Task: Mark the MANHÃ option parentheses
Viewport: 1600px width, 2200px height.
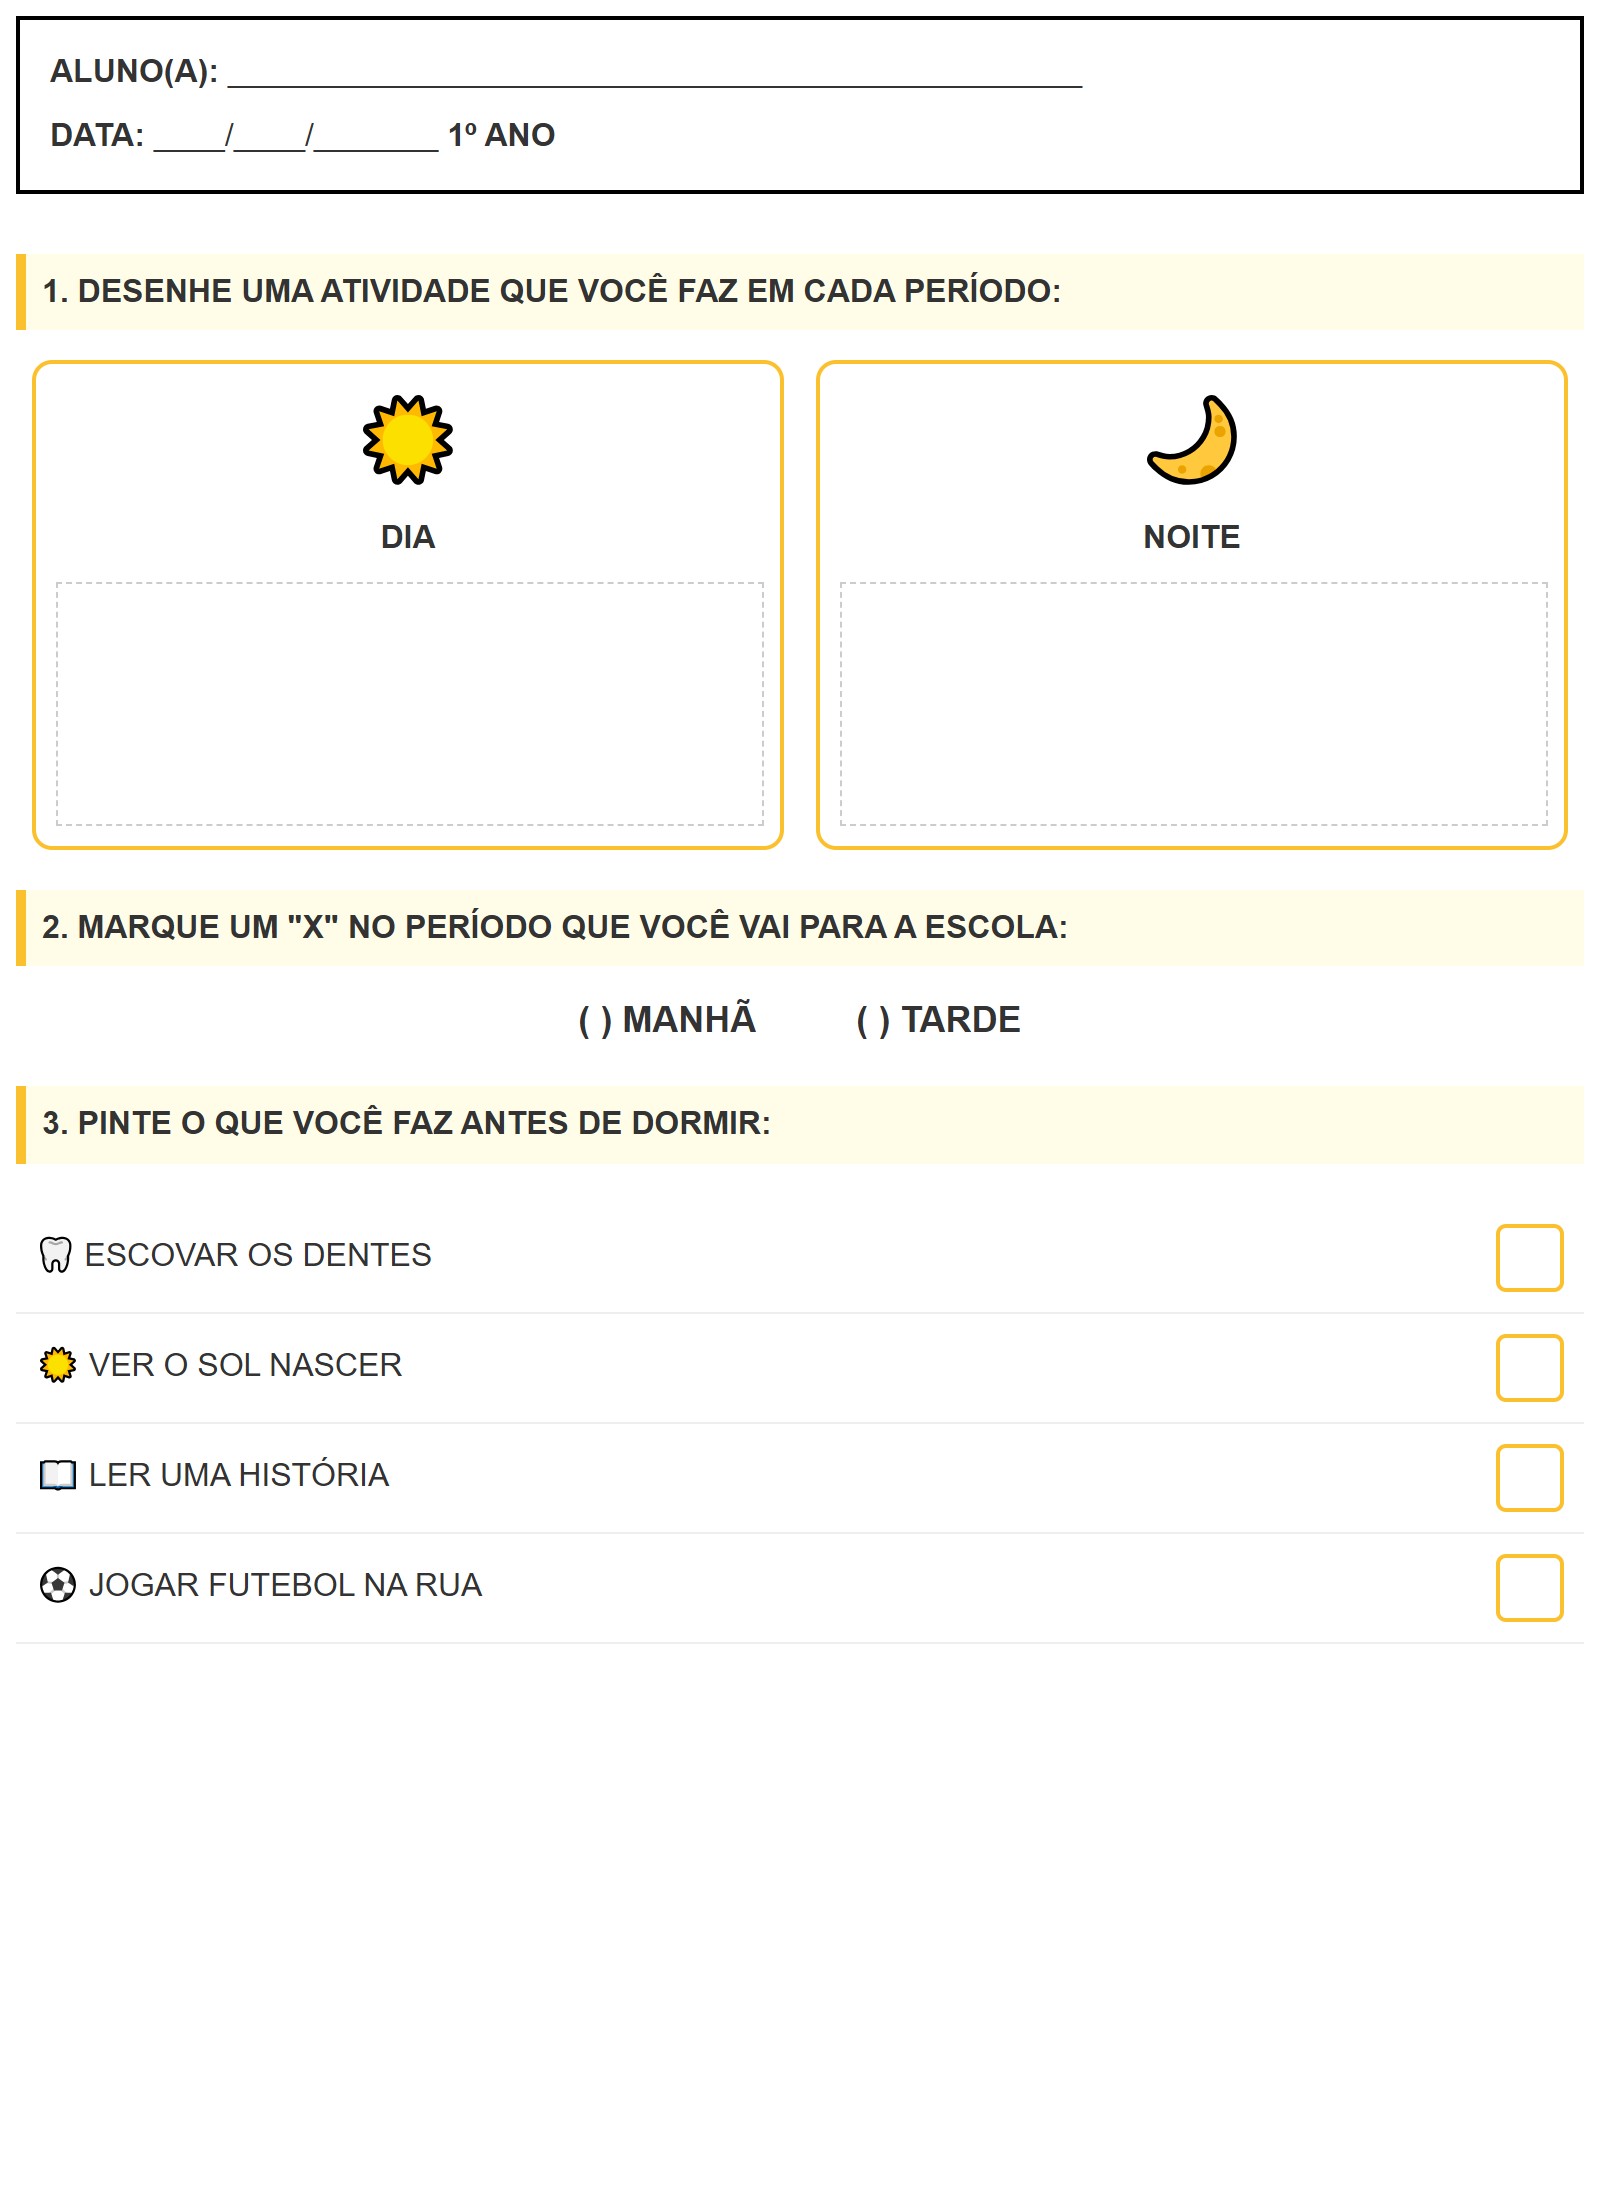Action: coord(595,1021)
